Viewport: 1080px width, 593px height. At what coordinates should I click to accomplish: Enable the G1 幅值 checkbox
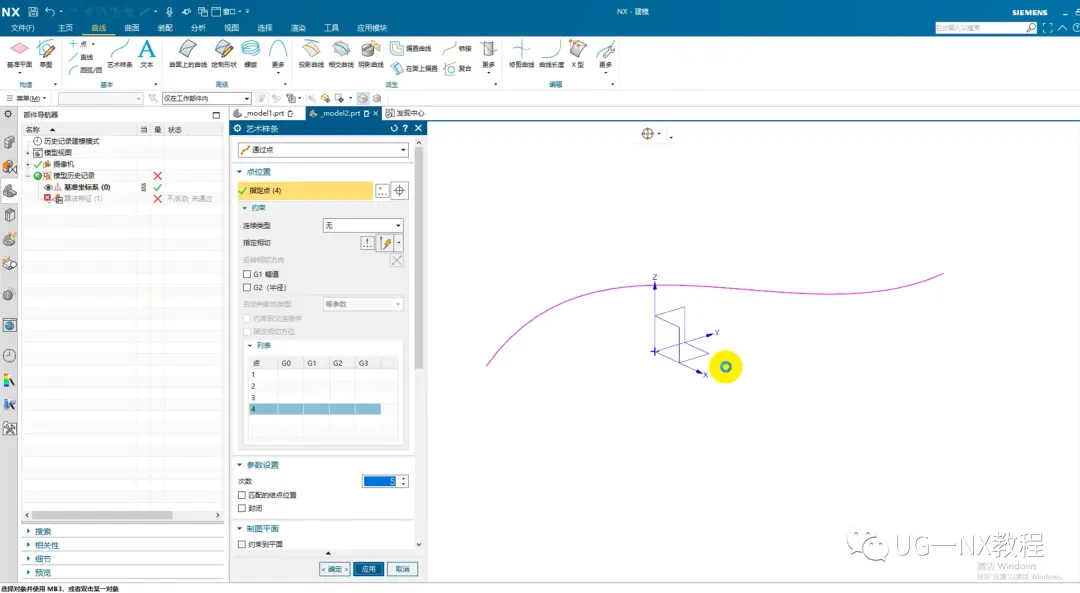(247, 274)
